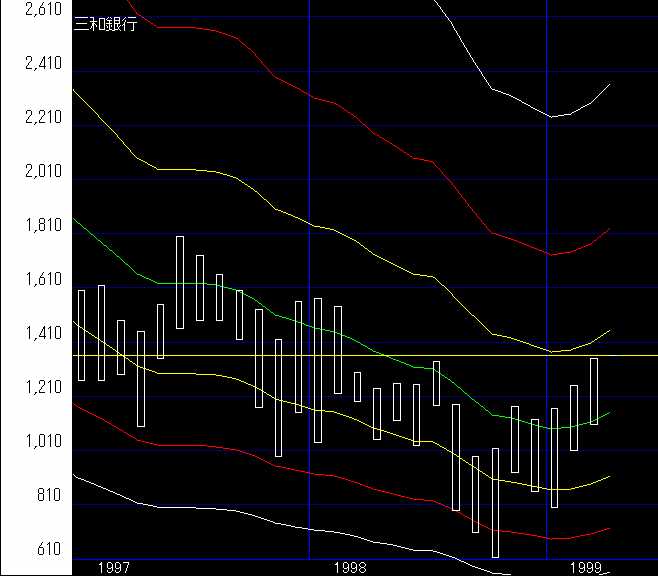Click the 三和銀行 chart title
The width and height of the screenshot is (658, 578).
[106, 25]
